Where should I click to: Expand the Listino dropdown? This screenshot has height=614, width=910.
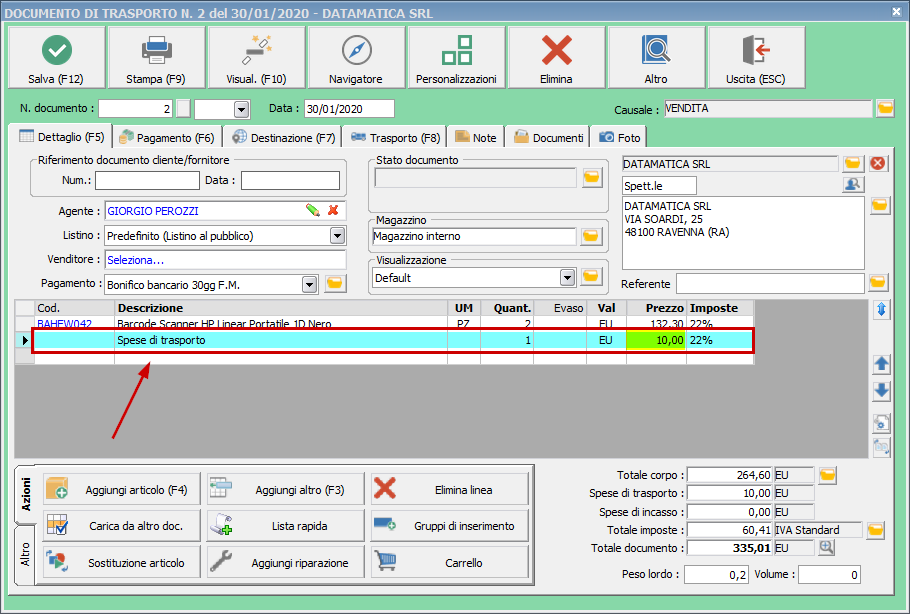click(x=337, y=236)
